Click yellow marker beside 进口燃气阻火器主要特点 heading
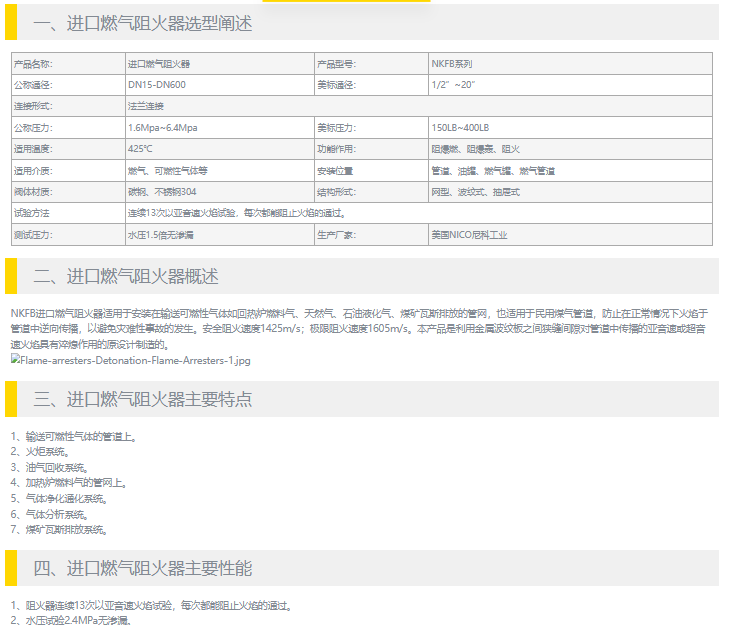The height and width of the screenshot is (625, 733). pos(11,399)
